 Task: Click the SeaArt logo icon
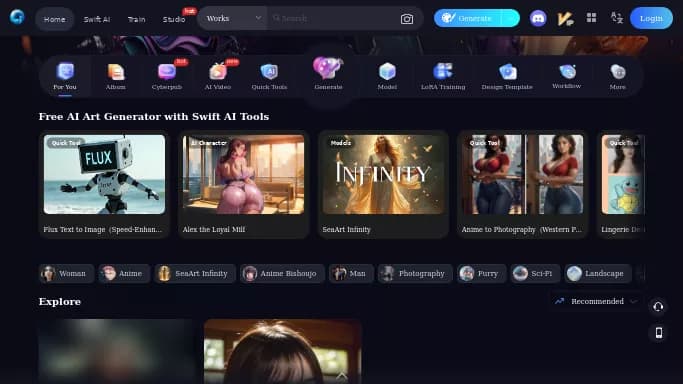click(x=17, y=17)
